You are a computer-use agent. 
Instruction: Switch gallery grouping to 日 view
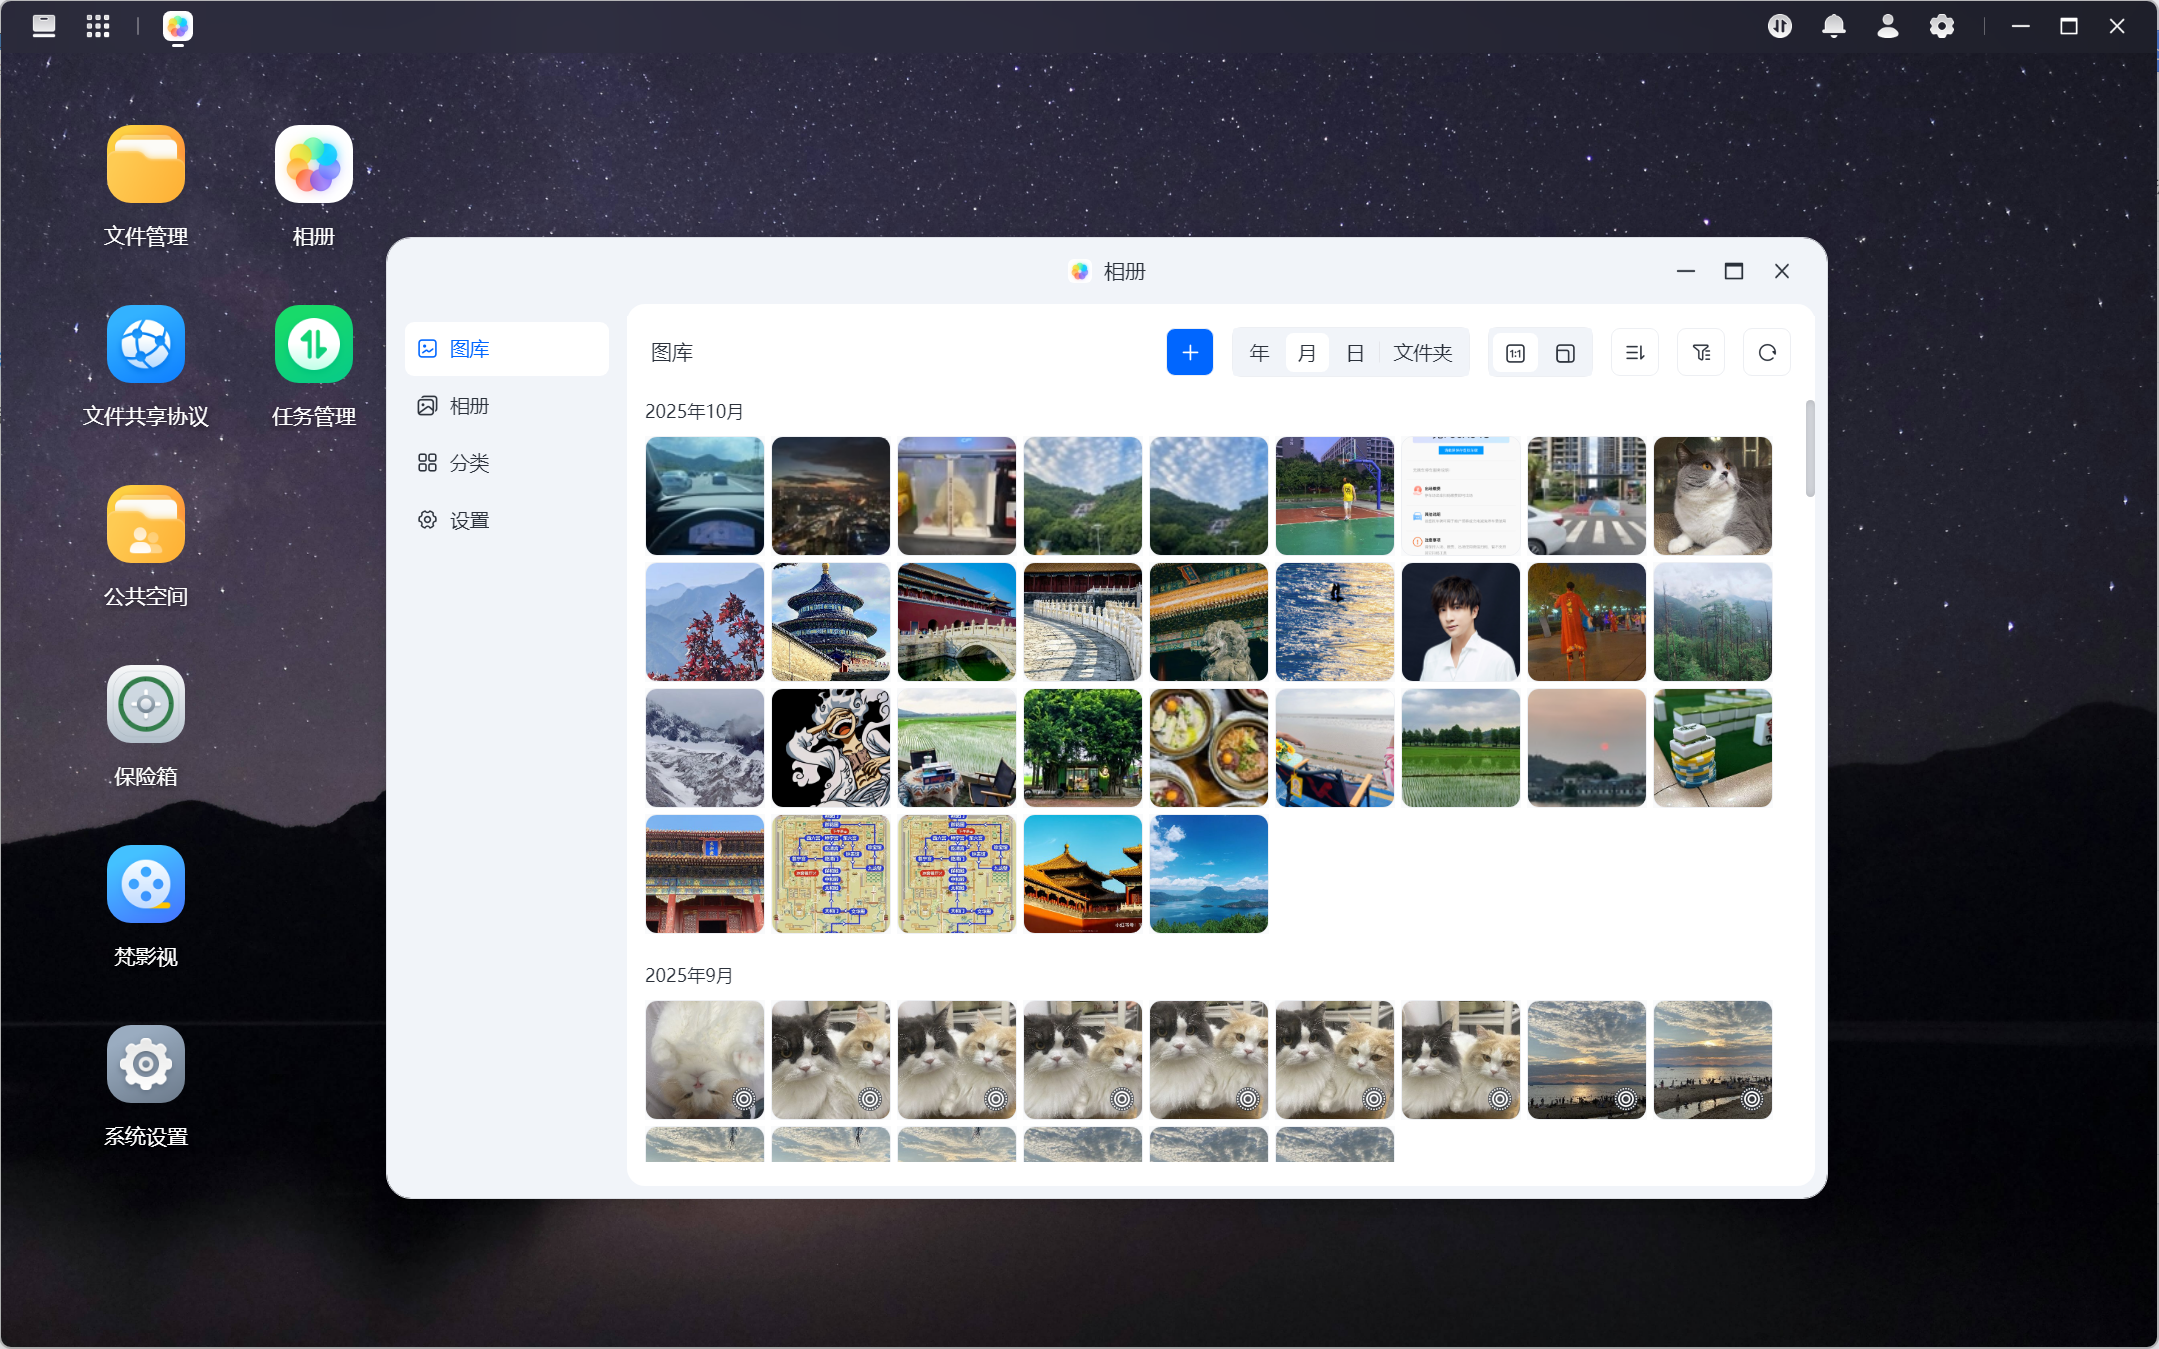tap(1355, 353)
